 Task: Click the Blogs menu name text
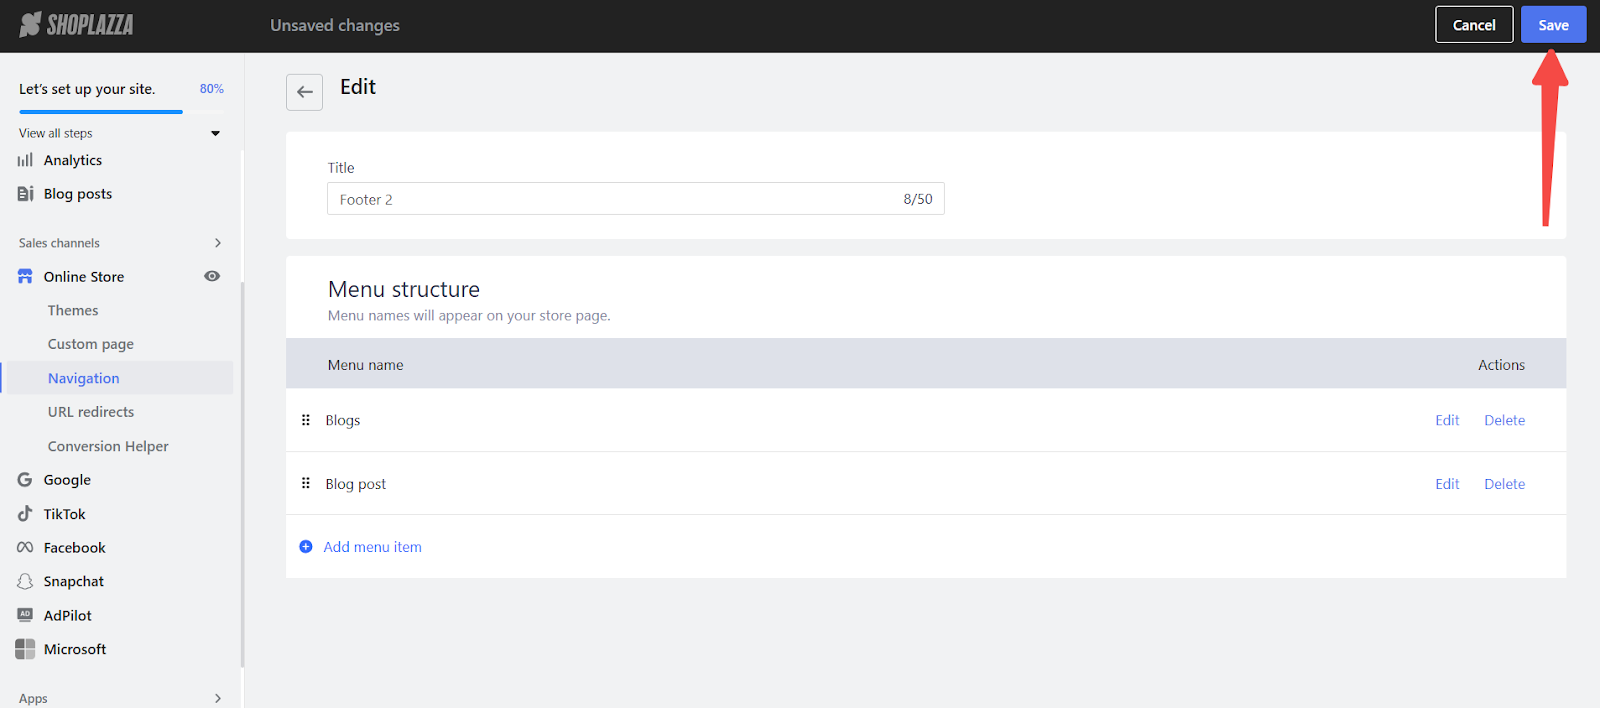tap(342, 420)
